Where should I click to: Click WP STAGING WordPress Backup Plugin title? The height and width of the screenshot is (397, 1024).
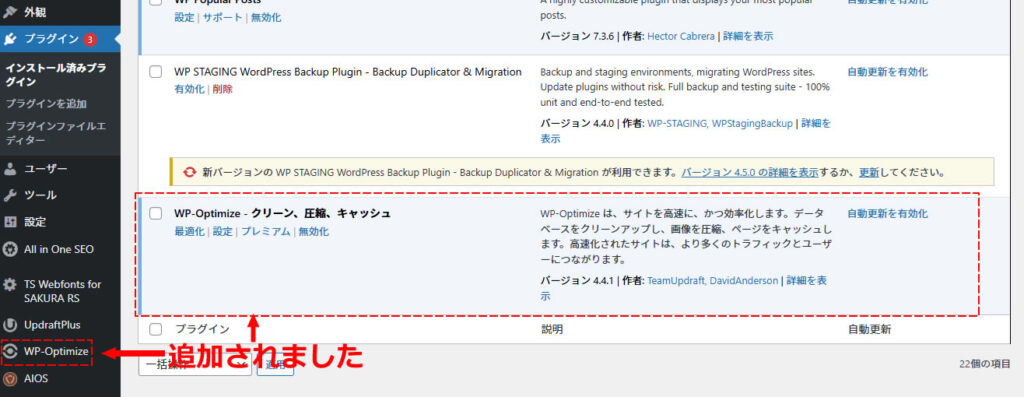[x=348, y=72]
